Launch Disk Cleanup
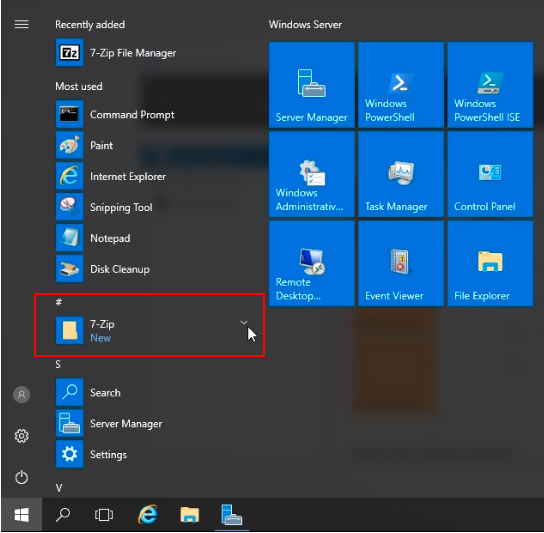Screen dimensions: 544x533 [x=103, y=269]
